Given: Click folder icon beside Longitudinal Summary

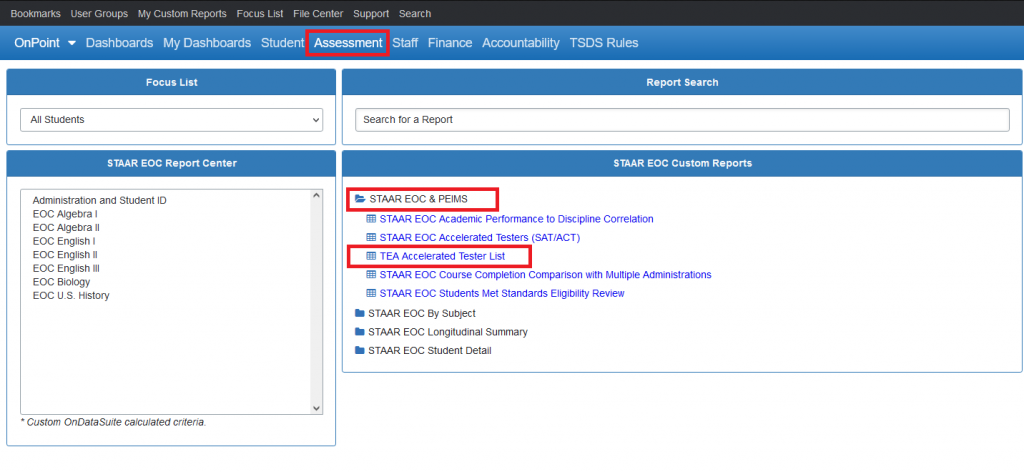Looking at the screenshot, I should pyautogui.click(x=360, y=332).
